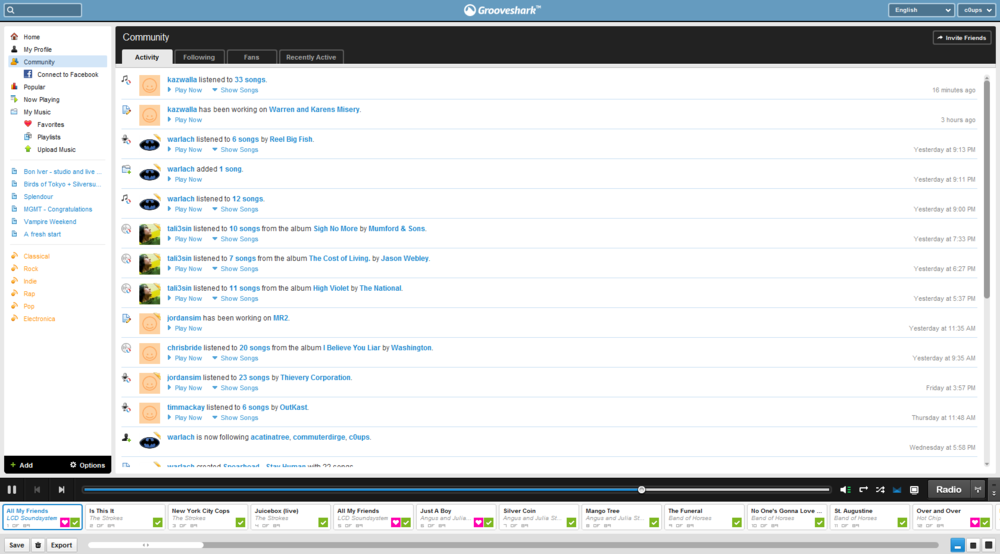
Task: Click the Invite Friends button
Action: click(x=961, y=38)
